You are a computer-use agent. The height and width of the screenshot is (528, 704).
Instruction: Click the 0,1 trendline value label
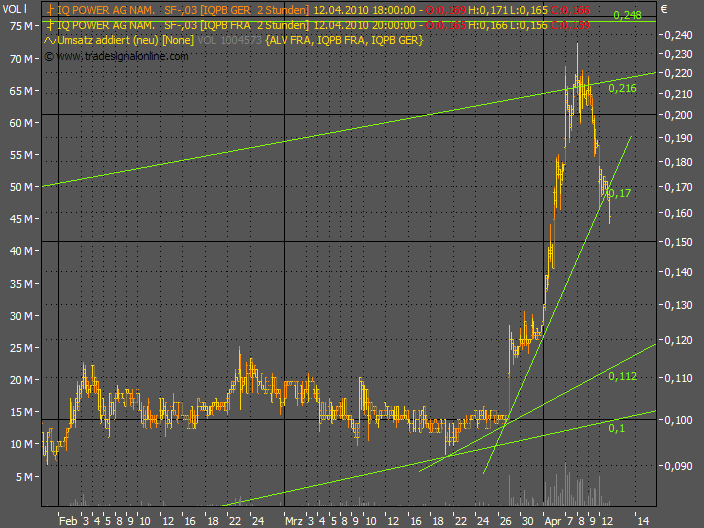(x=616, y=427)
